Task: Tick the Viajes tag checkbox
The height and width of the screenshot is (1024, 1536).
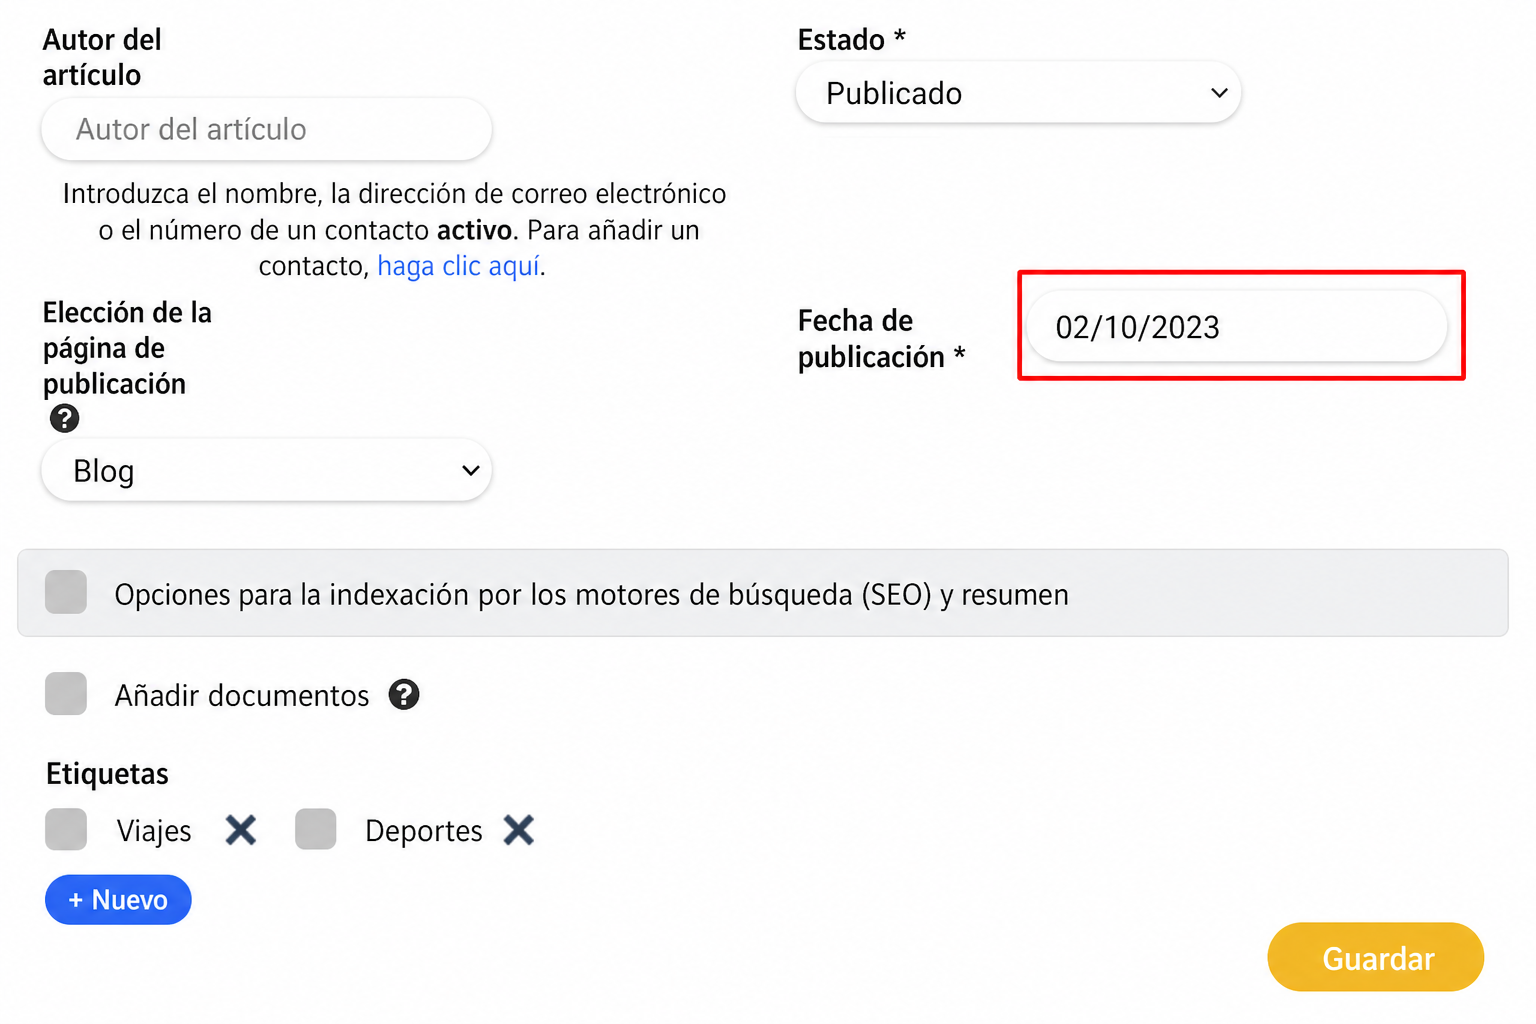Action: click(66, 830)
